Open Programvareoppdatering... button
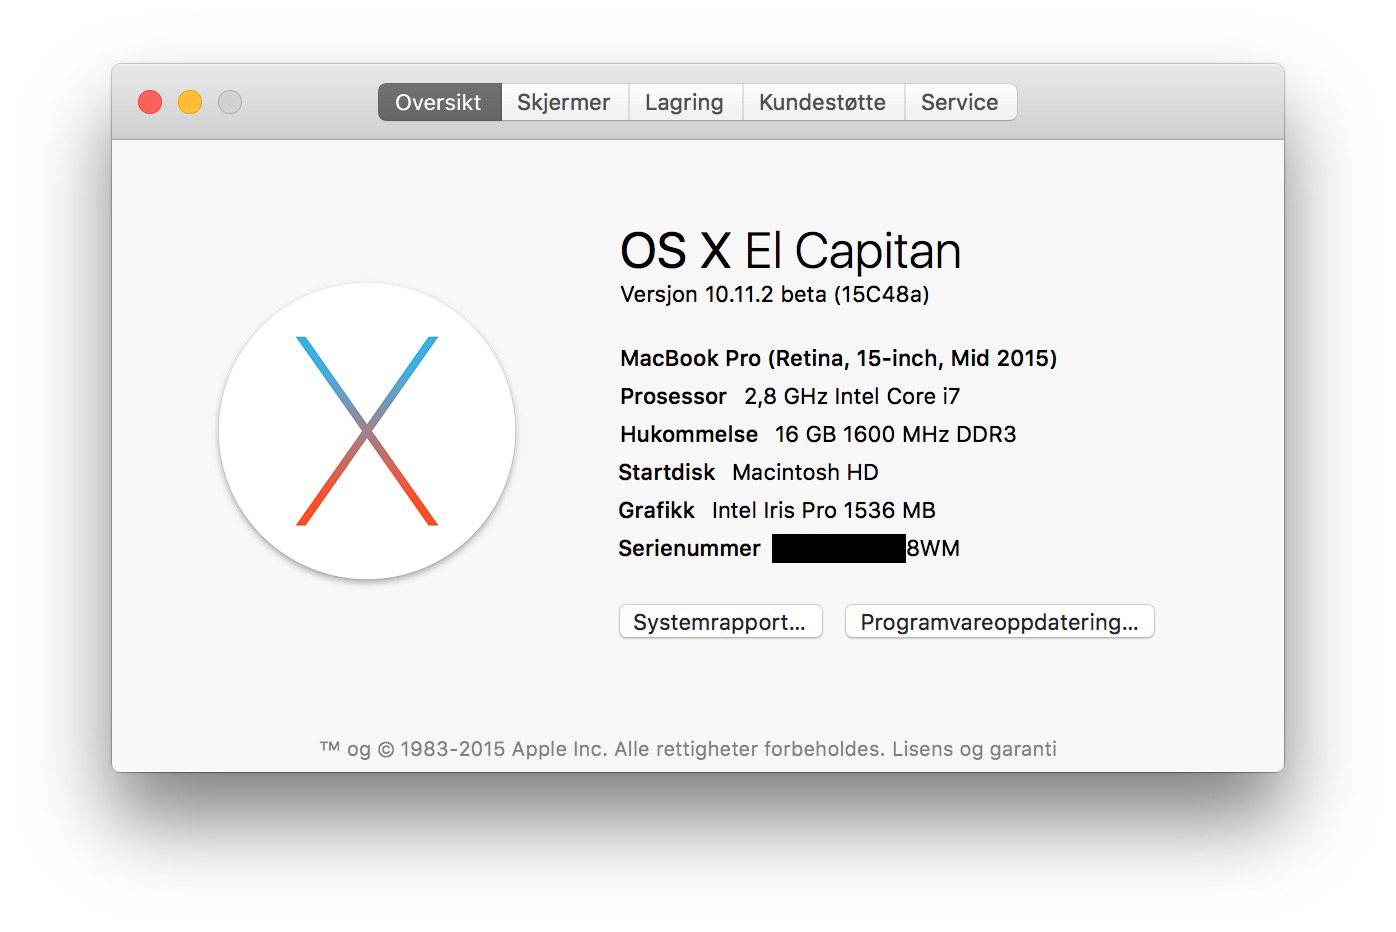The height and width of the screenshot is (932, 1396). tap(999, 622)
